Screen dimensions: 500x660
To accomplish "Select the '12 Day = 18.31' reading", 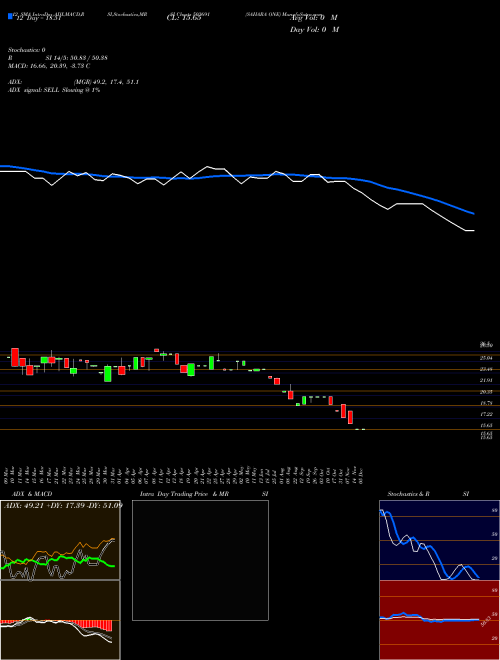I will pyautogui.click(x=37, y=18).
